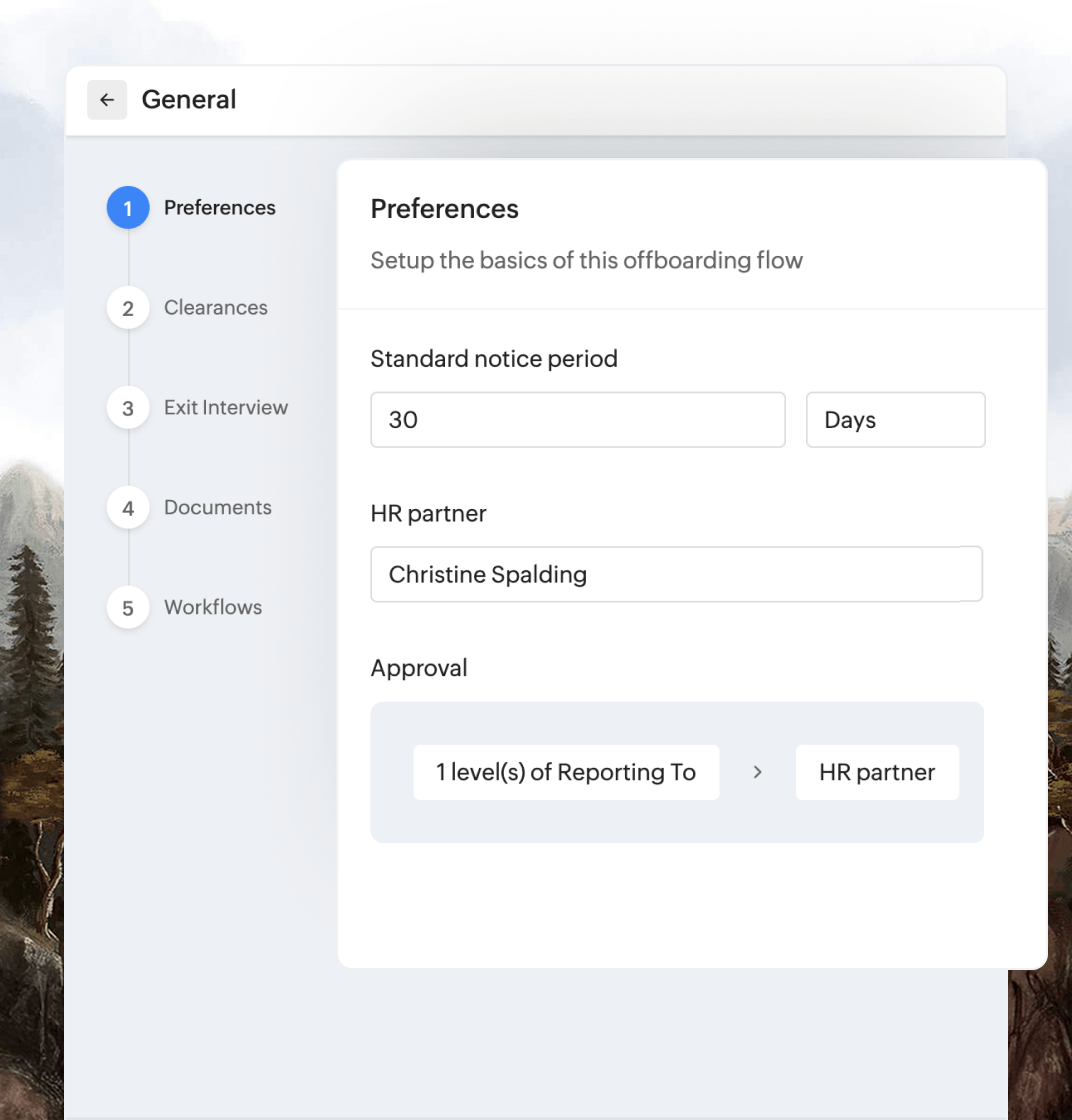Click the Christine Spalding name field
1072x1120 pixels.
pos(676,573)
